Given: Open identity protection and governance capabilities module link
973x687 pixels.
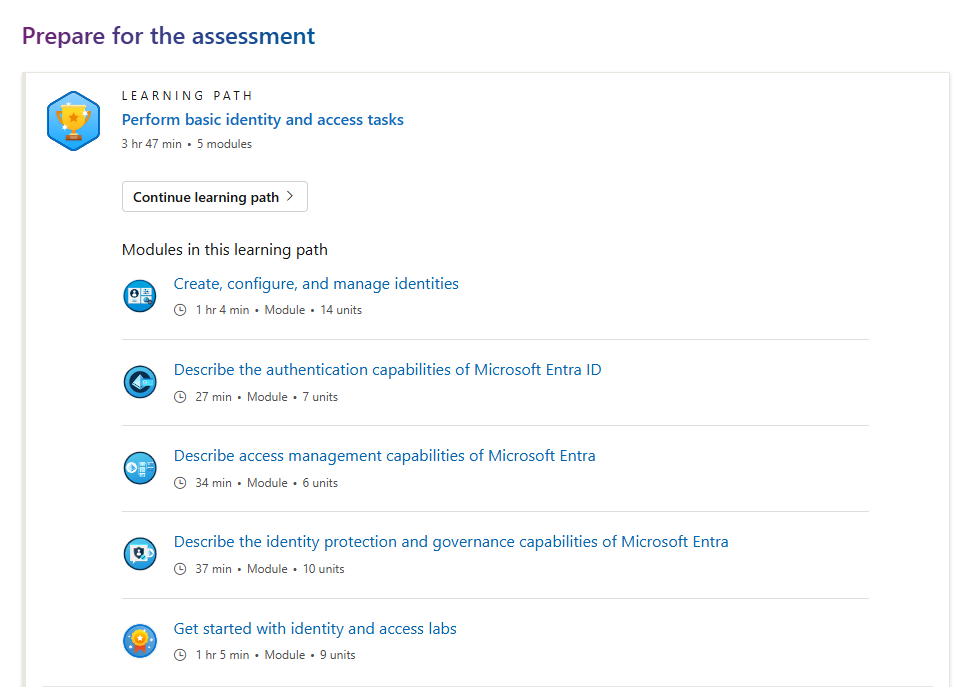Looking at the screenshot, I should [451, 542].
